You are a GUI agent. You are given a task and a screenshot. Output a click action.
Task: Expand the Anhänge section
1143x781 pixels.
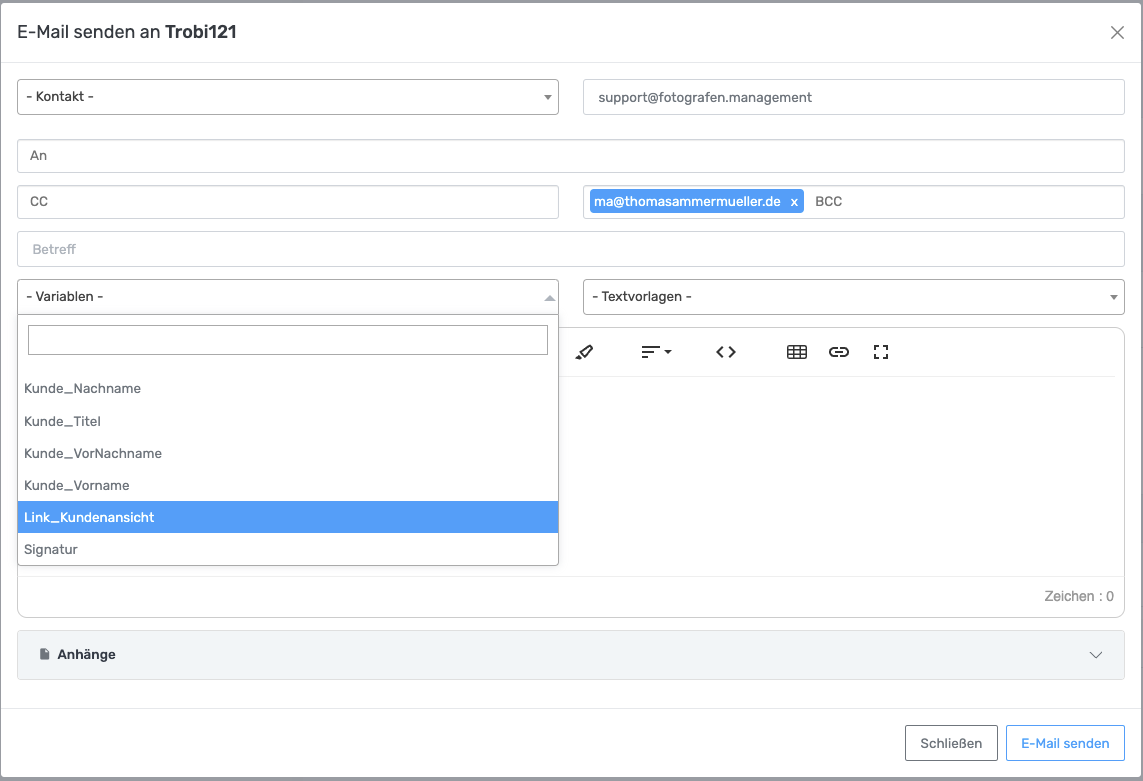click(x=570, y=655)
